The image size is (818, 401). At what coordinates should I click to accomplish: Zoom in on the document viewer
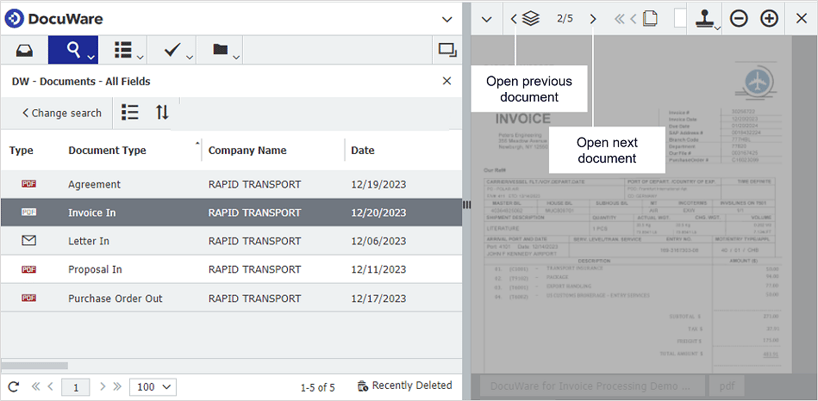[x=769, y=18]
